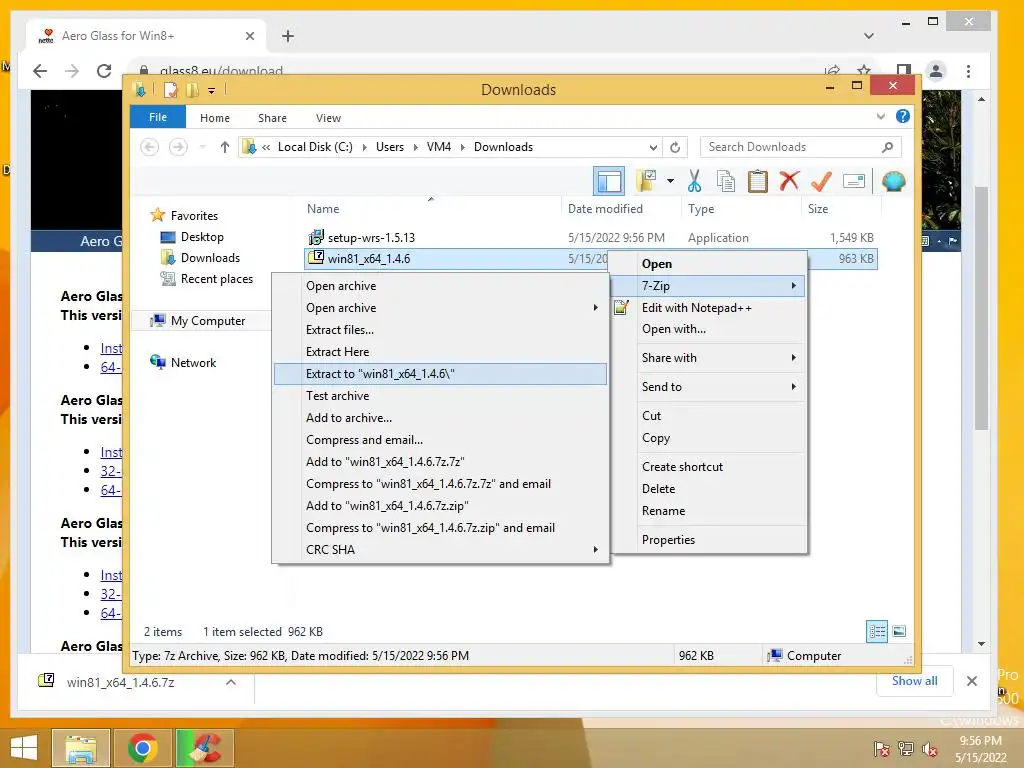Open the folder options dropdown arrow
Viewport: 1024px width, 768px height.
671,181
